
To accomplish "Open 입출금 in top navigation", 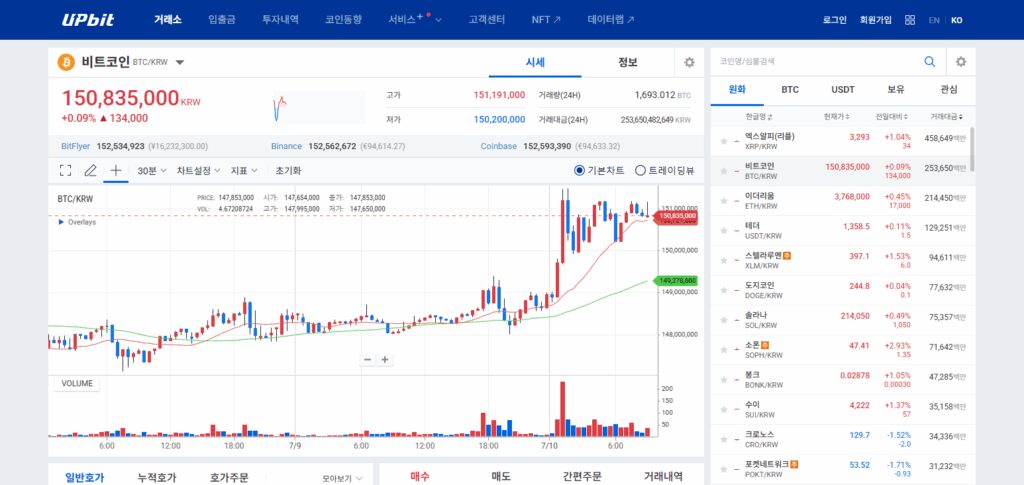I will pos(222,20).
